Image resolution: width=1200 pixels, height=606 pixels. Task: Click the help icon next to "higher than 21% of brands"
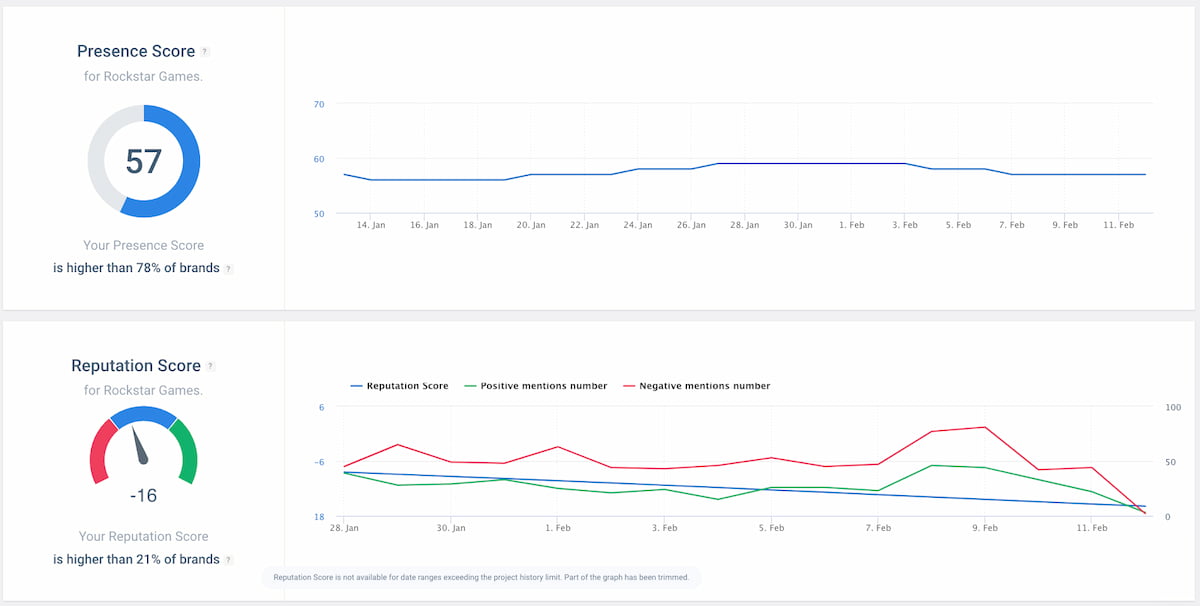229,559
